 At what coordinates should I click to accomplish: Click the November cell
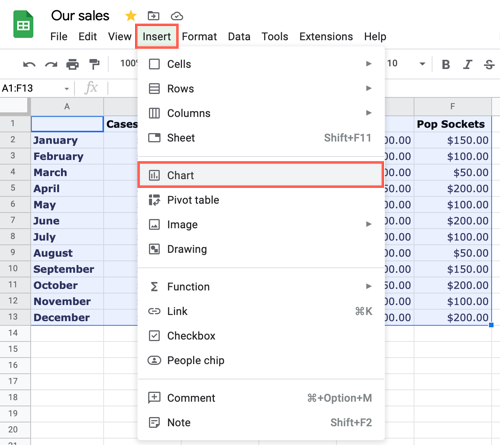point(67,301)
